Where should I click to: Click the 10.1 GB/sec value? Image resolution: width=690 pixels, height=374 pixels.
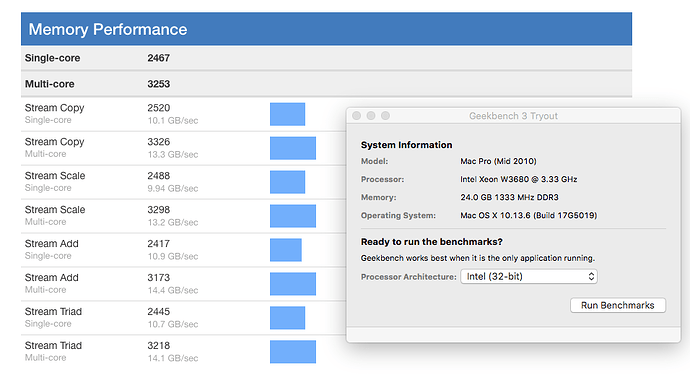(x=172, y=121)
